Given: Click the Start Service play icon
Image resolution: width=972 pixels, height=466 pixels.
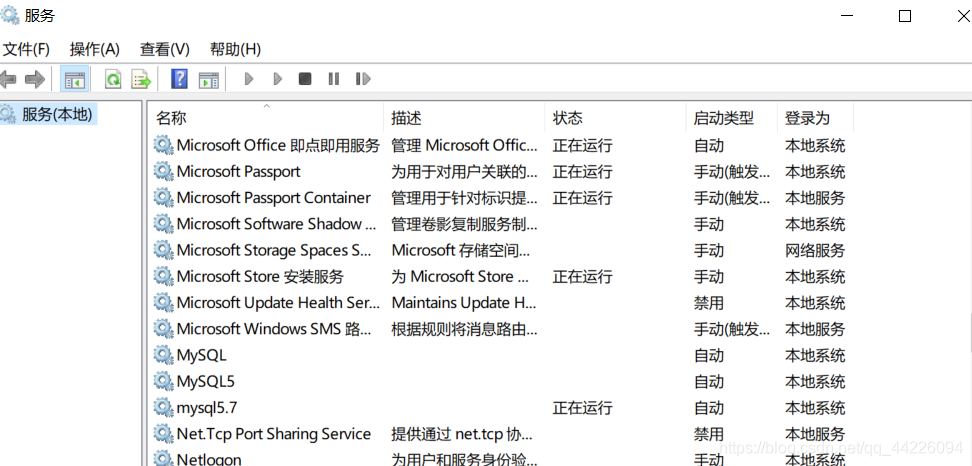Looking at the screenshot, I should [249, 79].
